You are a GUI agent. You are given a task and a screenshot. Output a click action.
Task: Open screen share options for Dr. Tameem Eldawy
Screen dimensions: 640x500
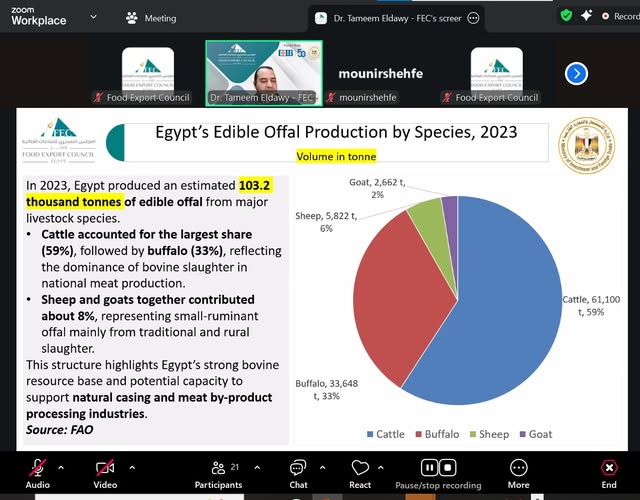473,17
